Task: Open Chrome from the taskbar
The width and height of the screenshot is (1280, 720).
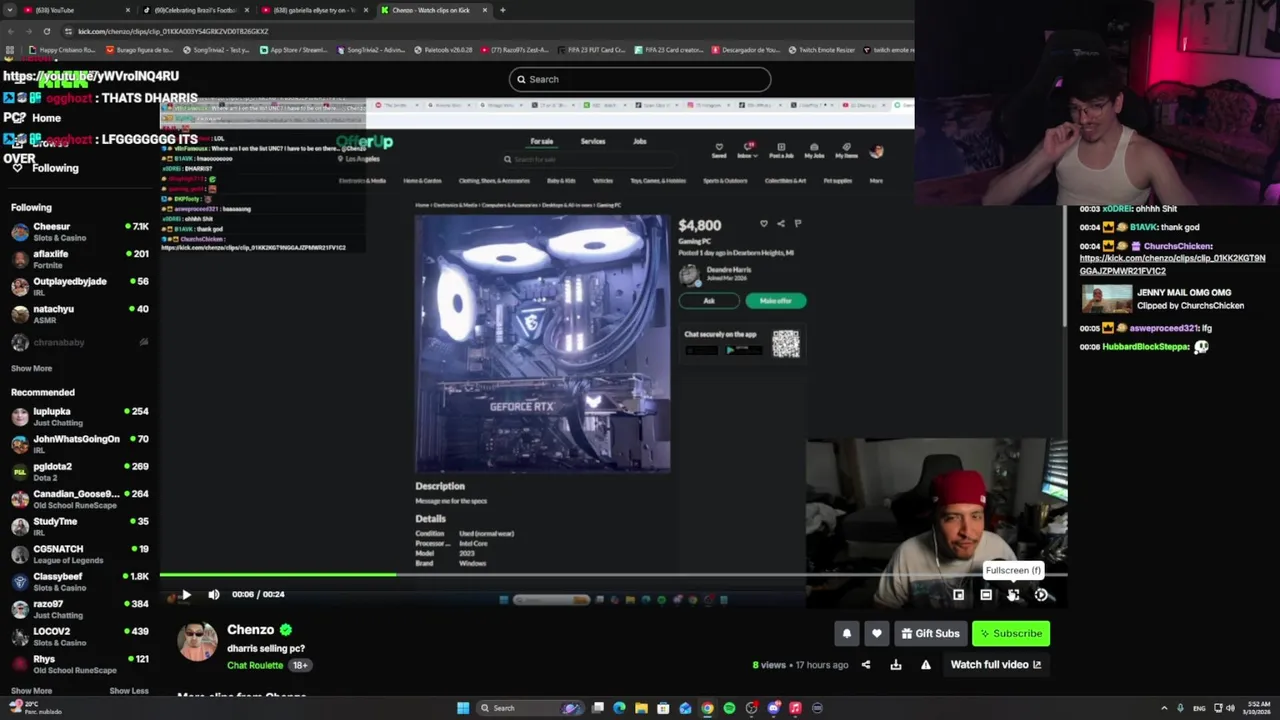Action: click(707, 708)
